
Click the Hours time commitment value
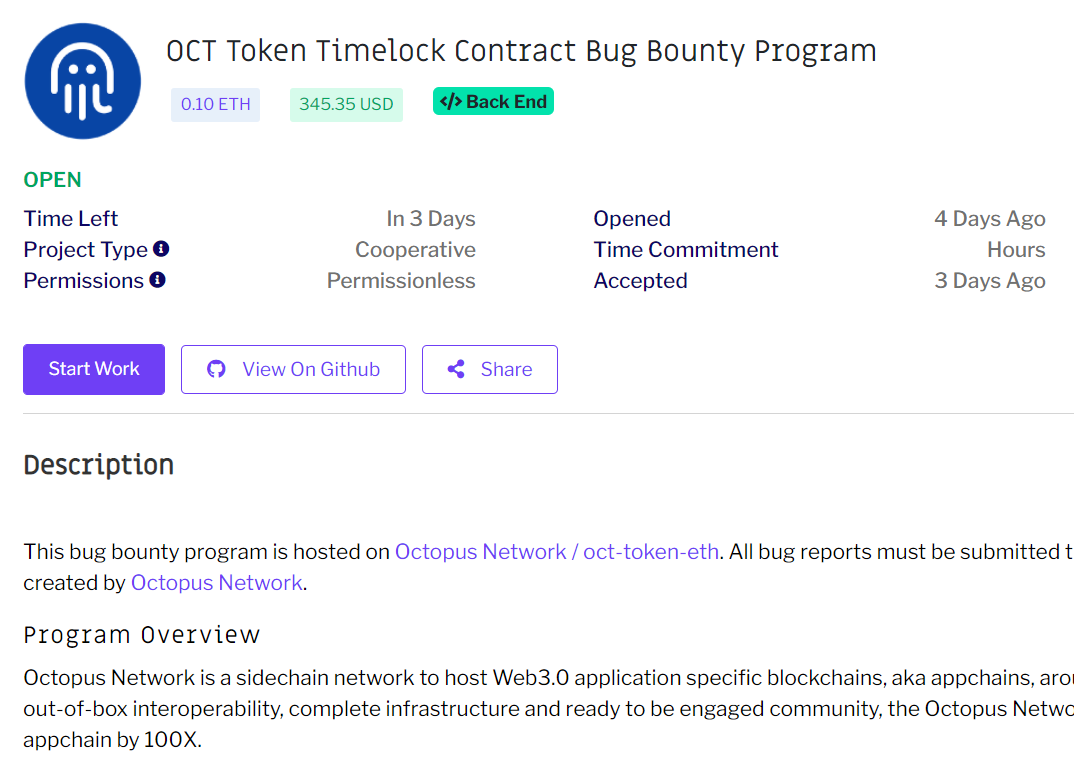pyautogui.click(x=1016, y=250)
